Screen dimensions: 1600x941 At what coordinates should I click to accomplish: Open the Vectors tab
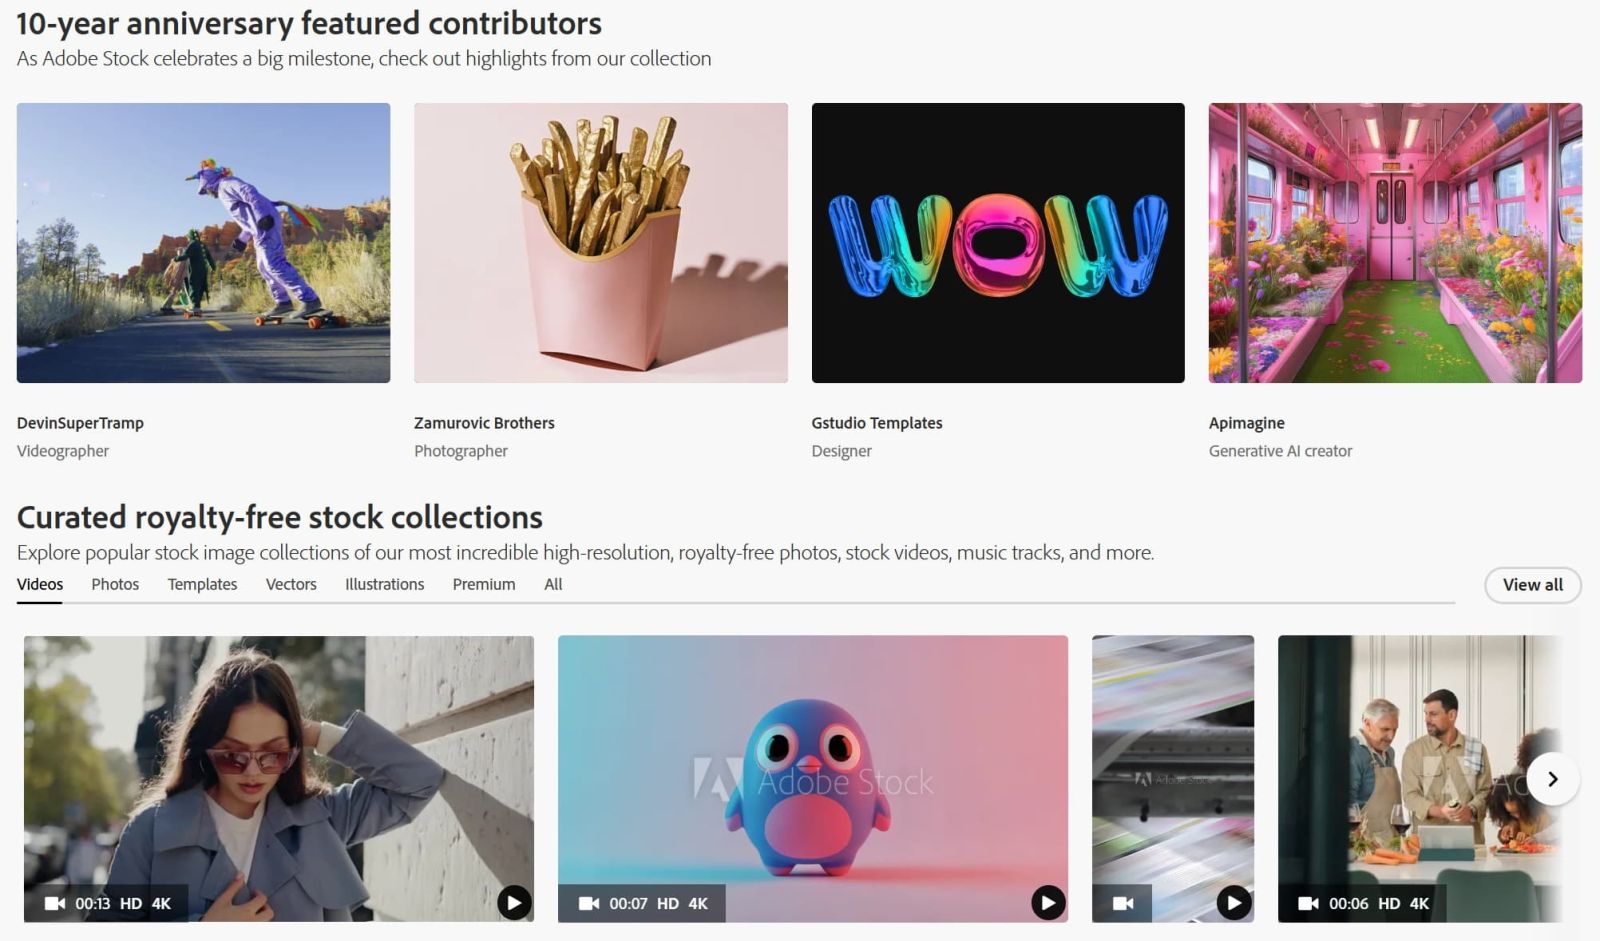click(291, 584)
